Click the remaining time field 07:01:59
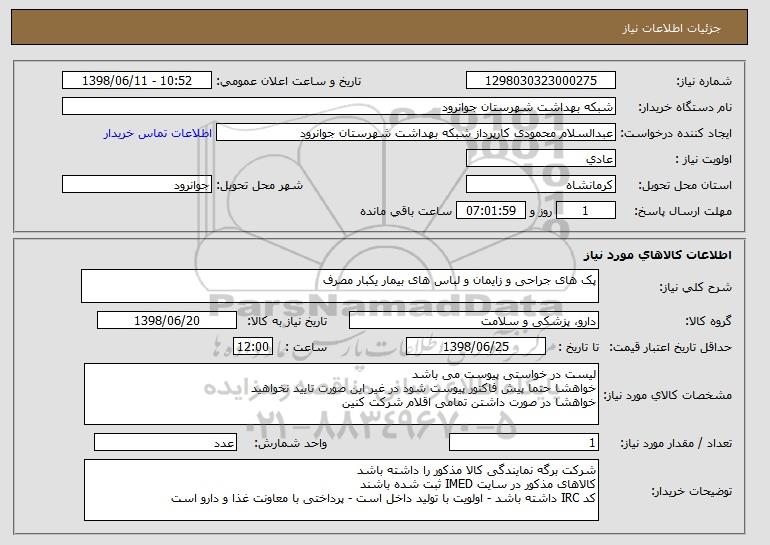The width and height of the screenshot is (770, 545). pyautogui.click(x=491, y=211)
